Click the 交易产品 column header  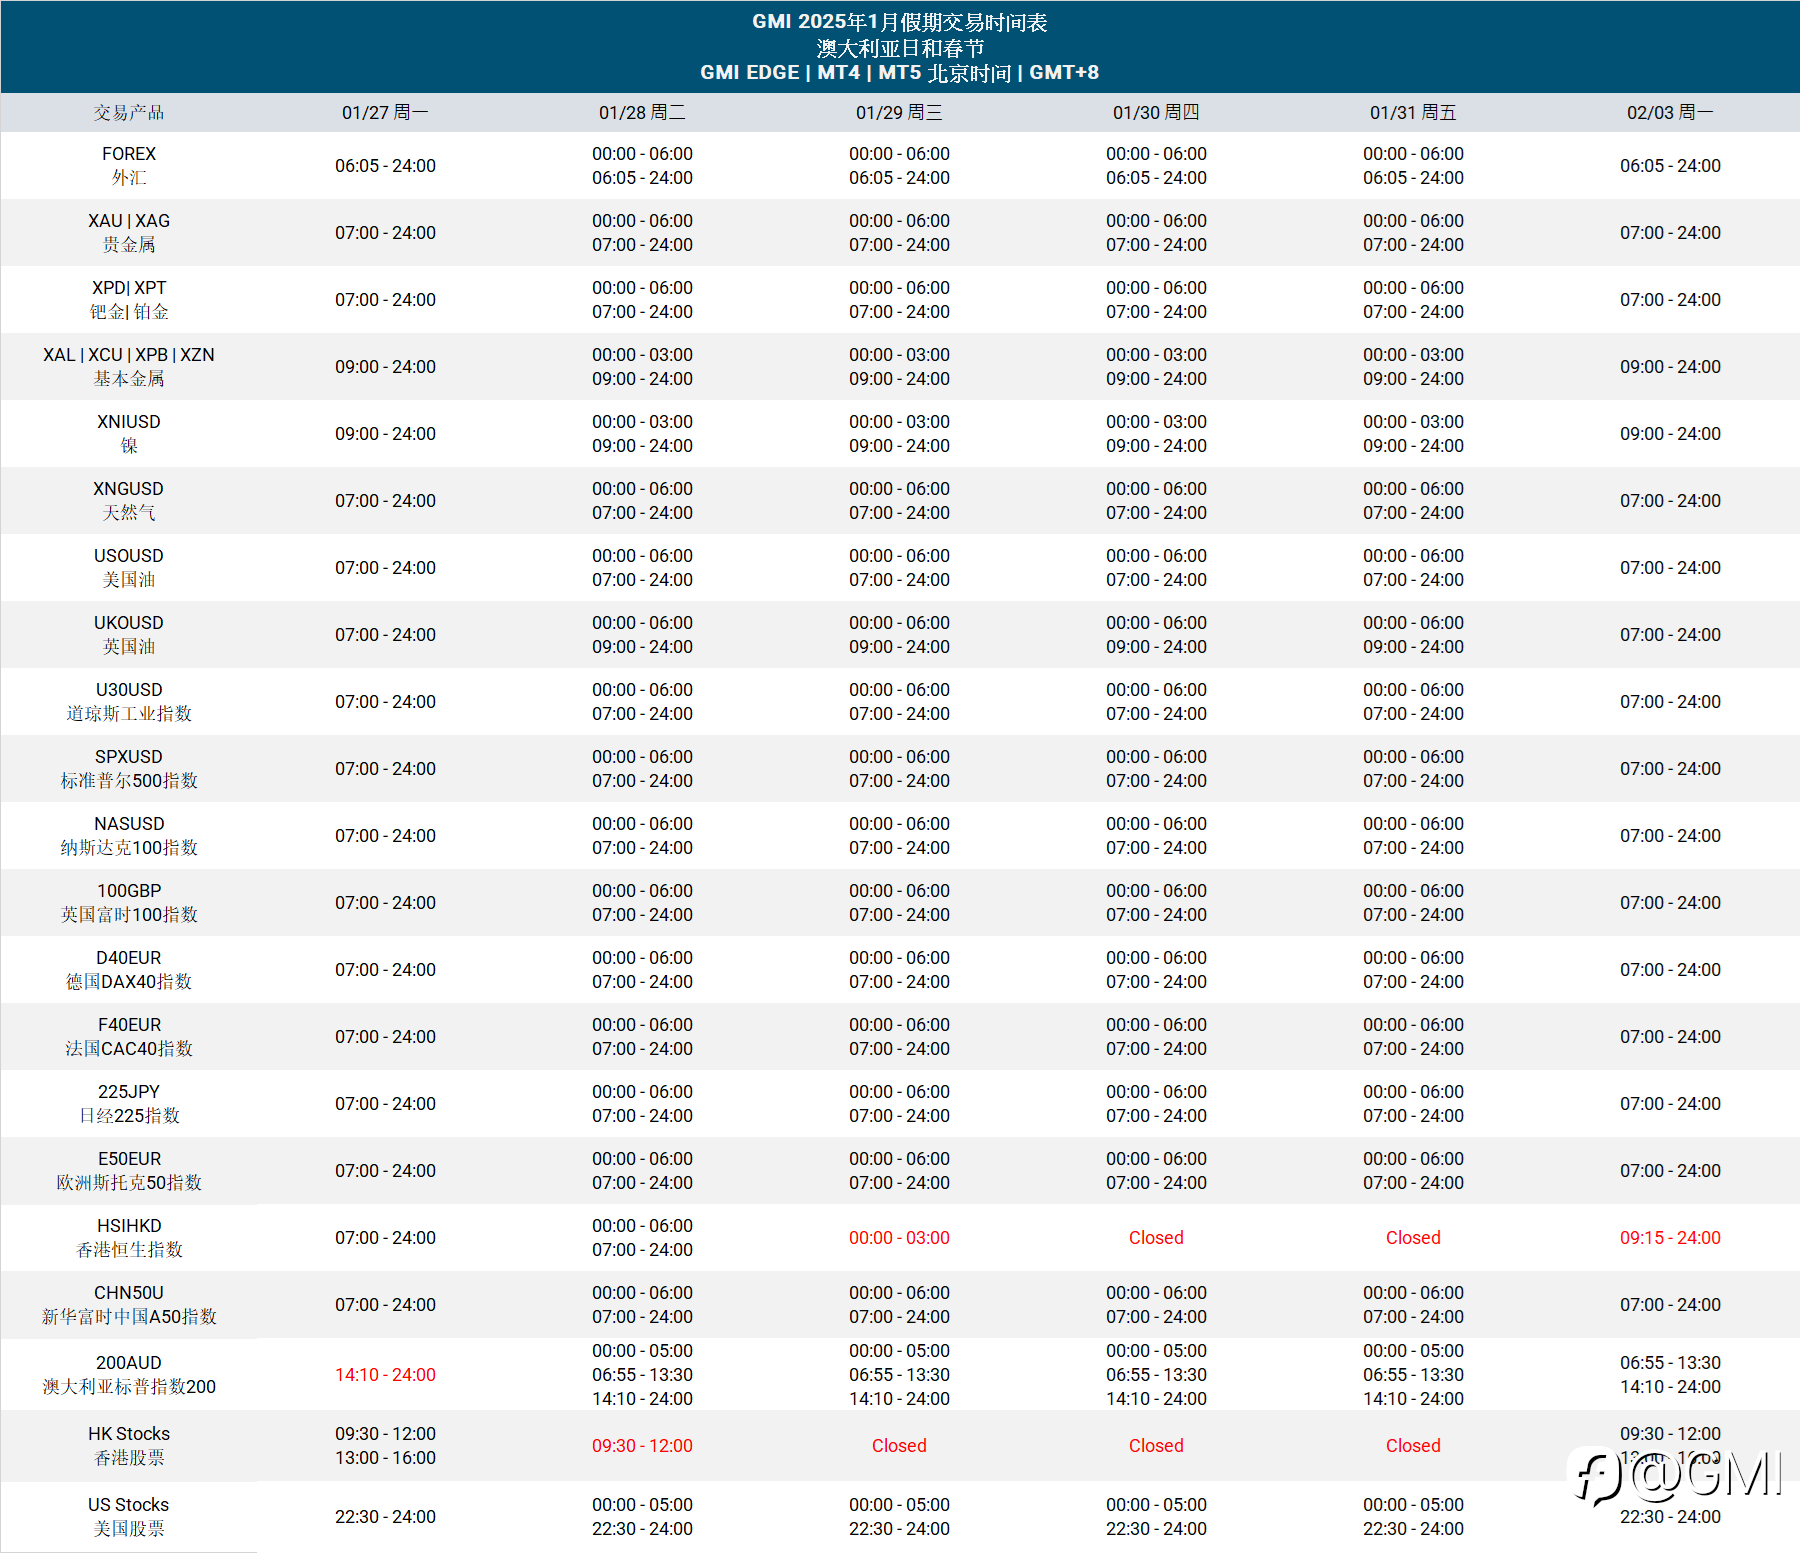pyautogui.click(x=129, y=112)
